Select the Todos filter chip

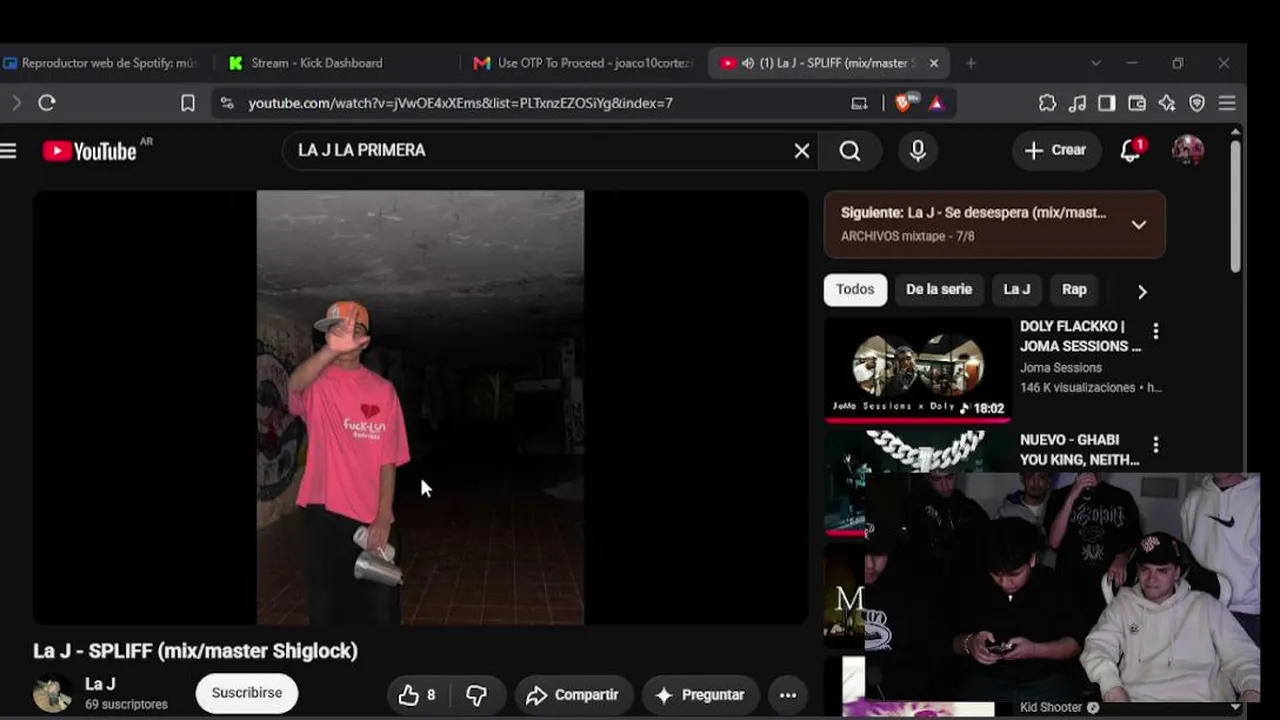point(855,290)
